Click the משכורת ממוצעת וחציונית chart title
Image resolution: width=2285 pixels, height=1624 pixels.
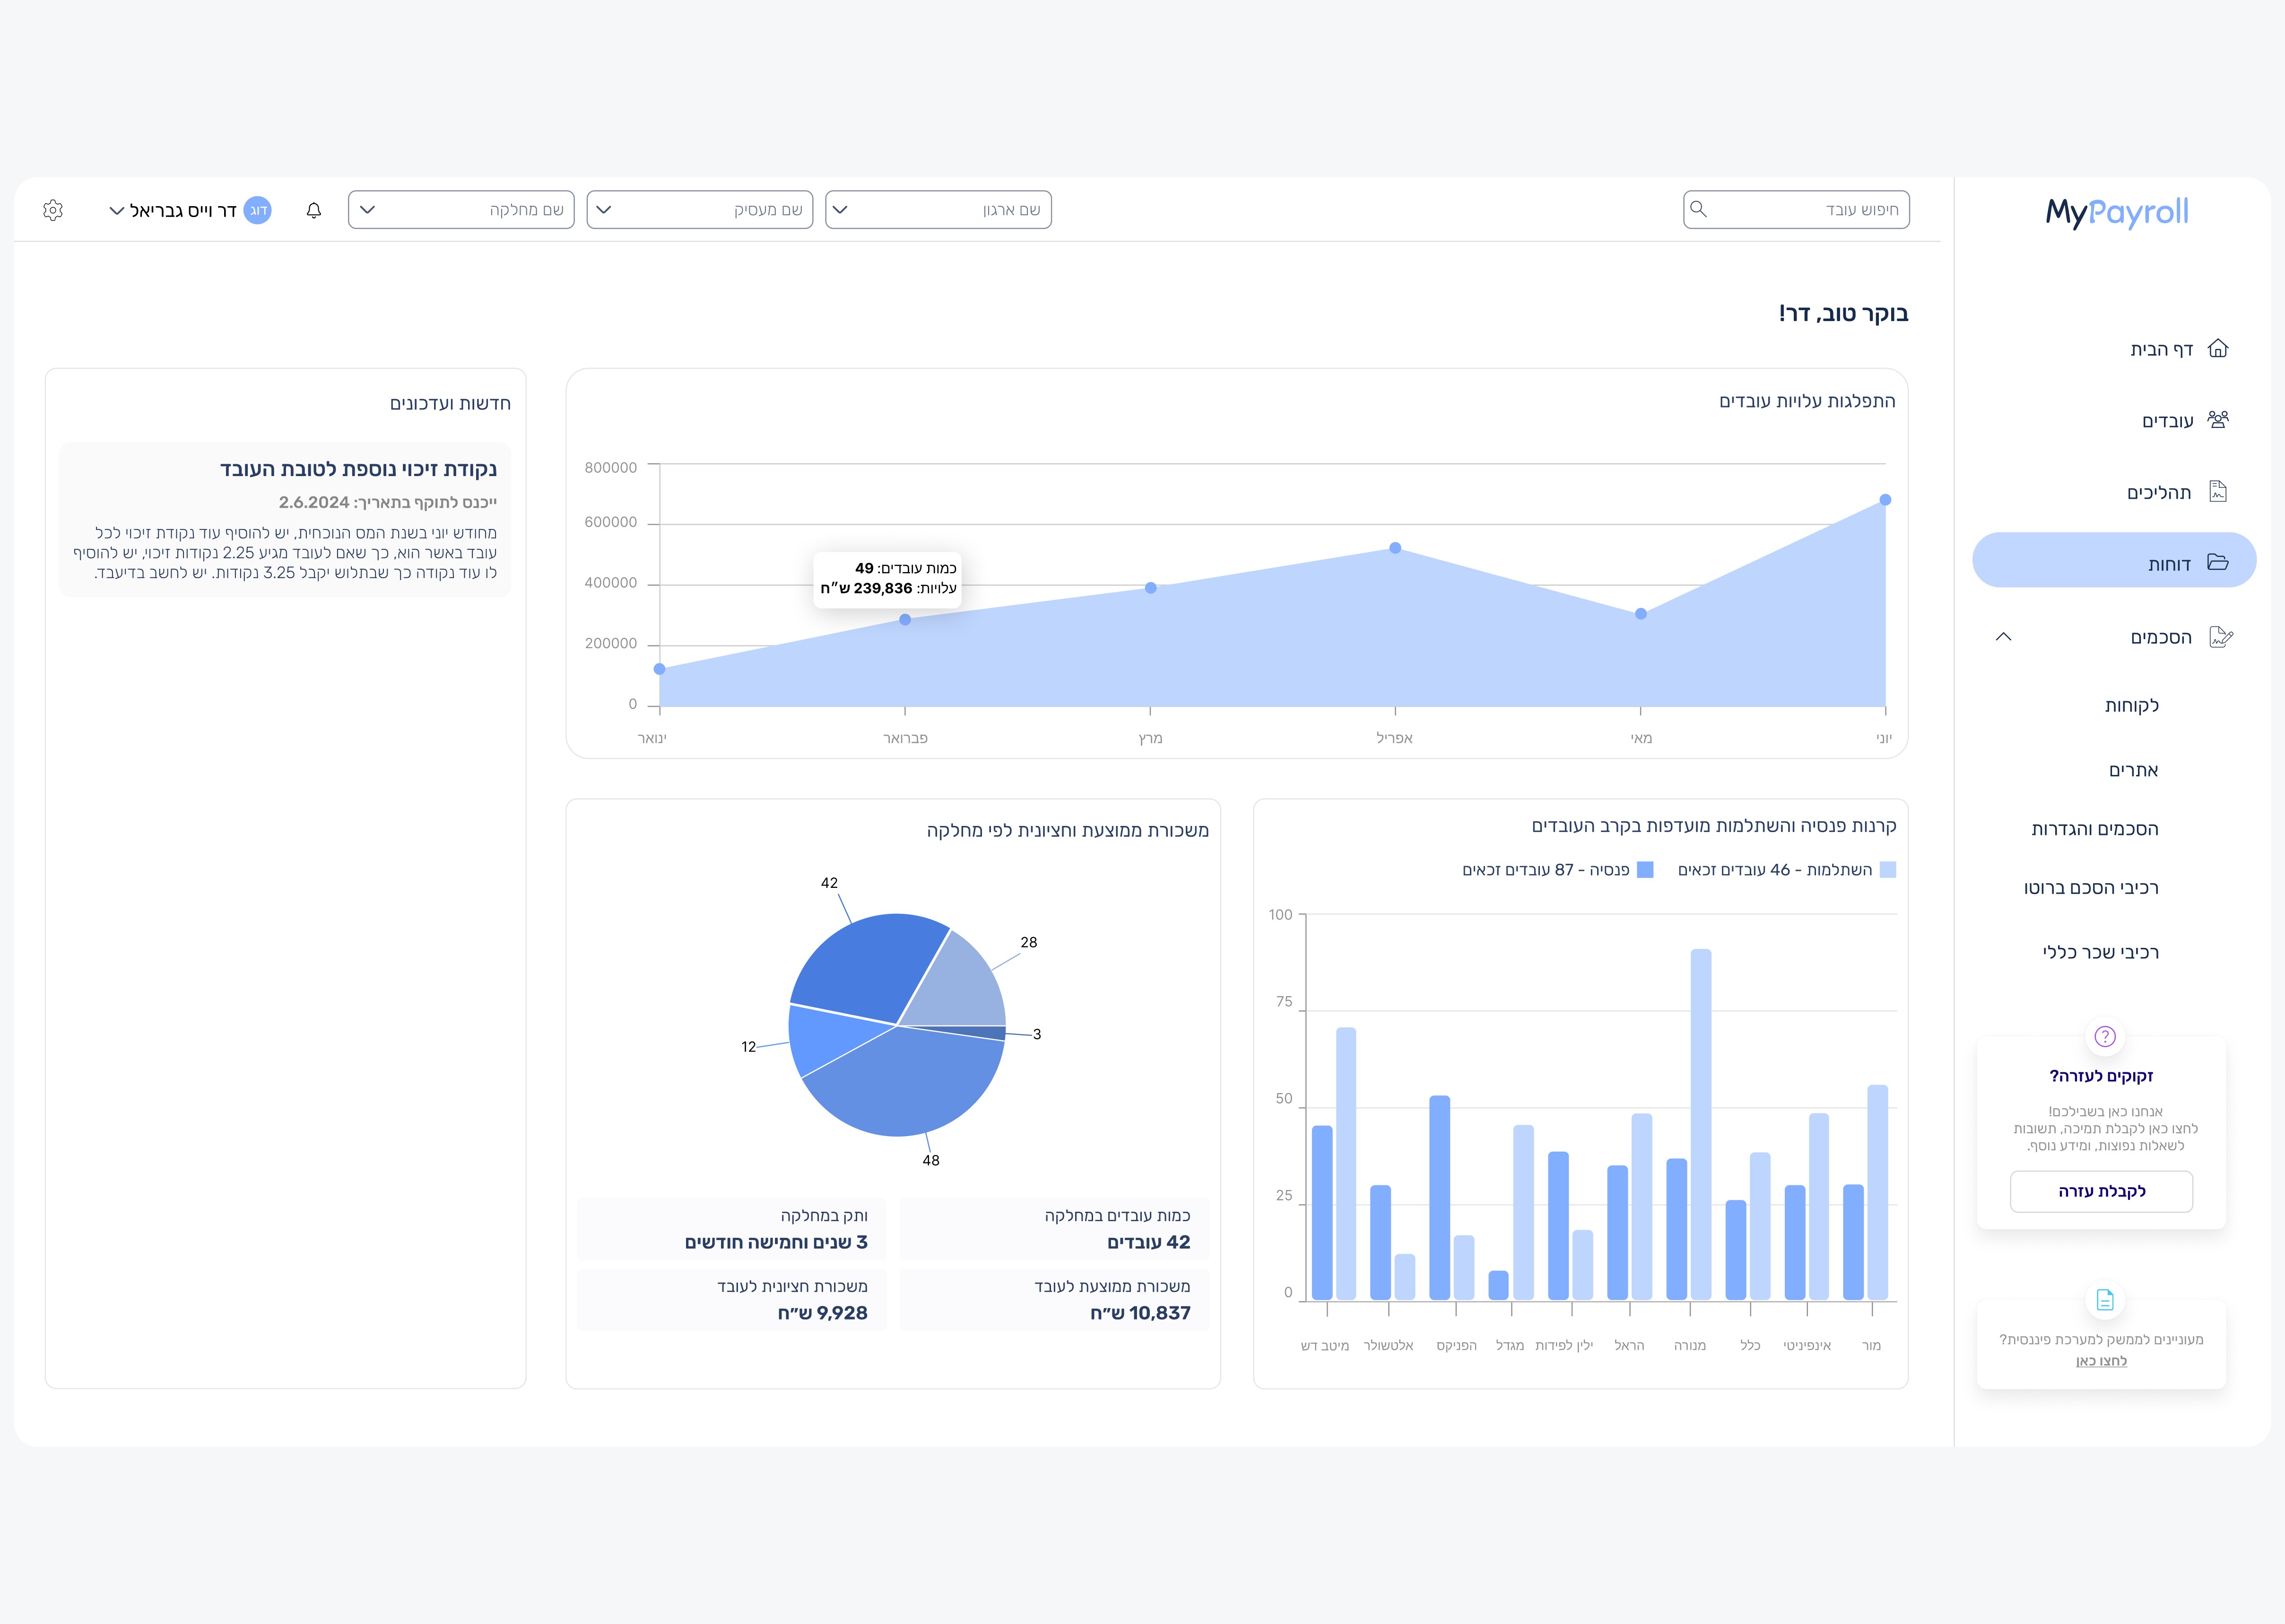pyautogui.click(x=1067, y=831)
